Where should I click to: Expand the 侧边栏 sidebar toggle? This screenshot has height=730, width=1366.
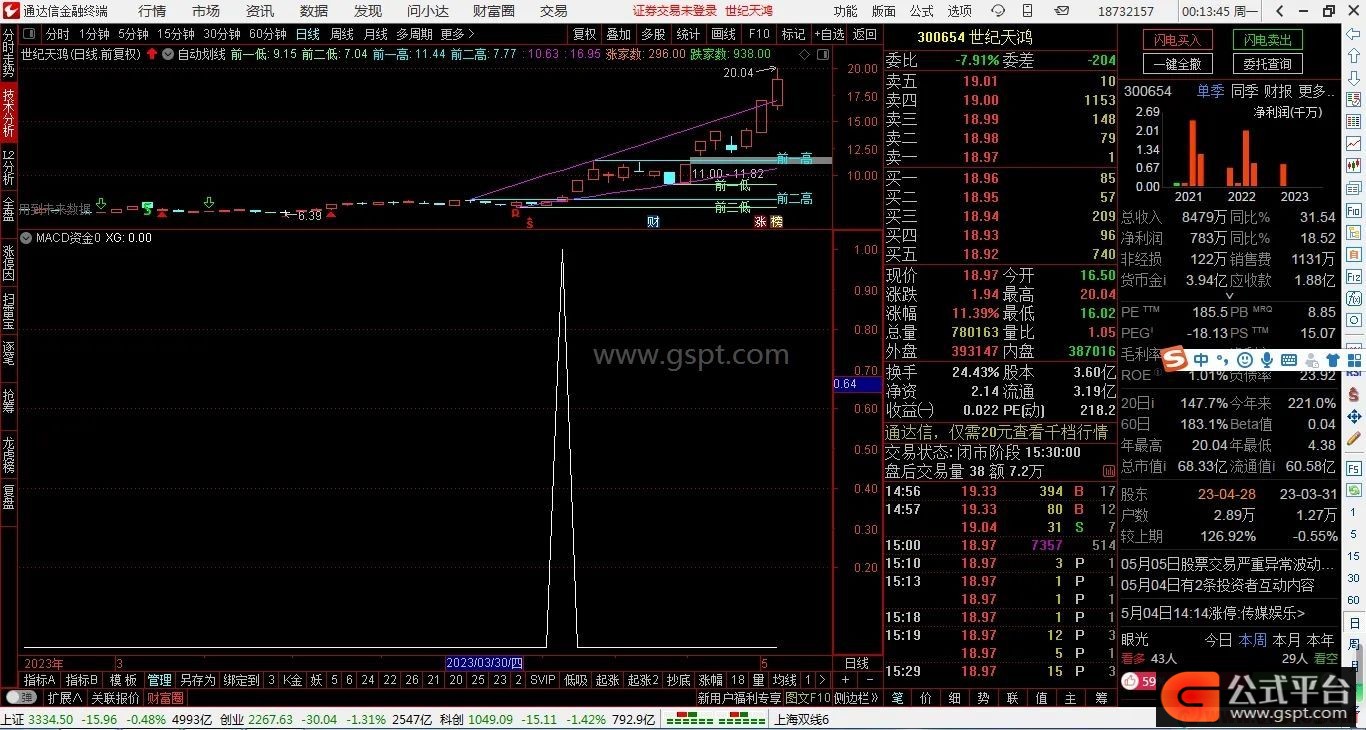(856, 697)
